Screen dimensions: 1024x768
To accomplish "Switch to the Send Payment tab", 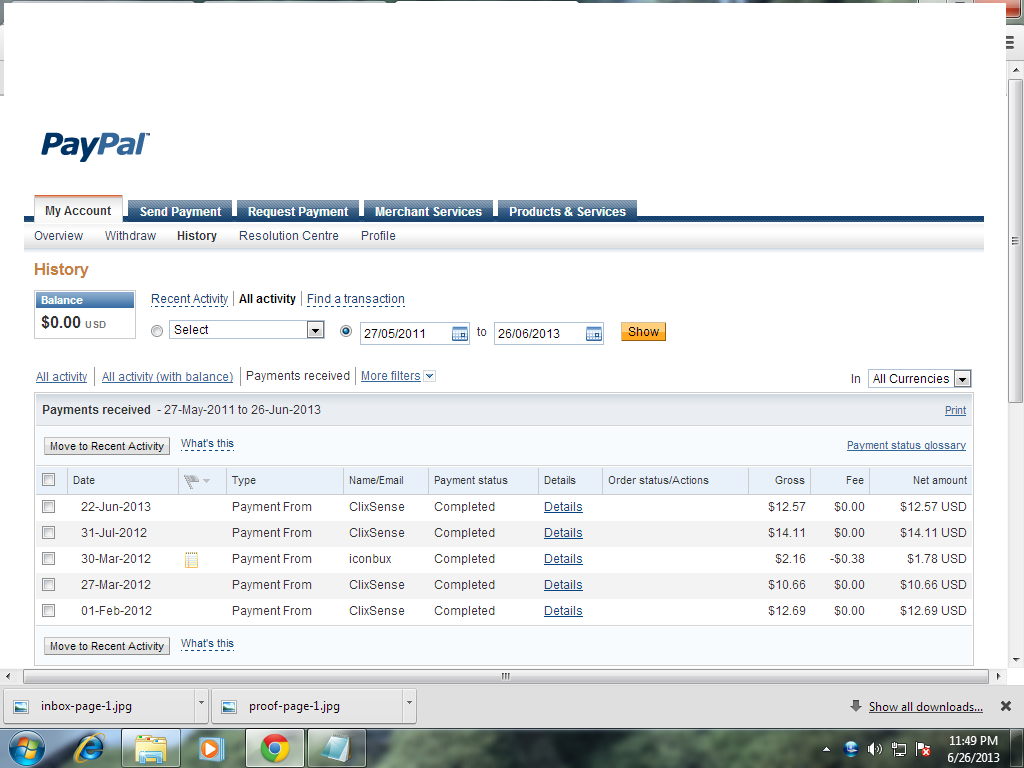I will pos(180,211).
